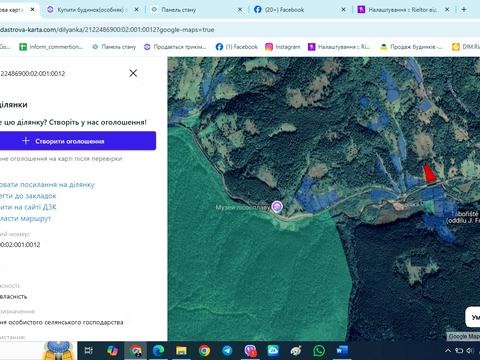
Task: Open the blue cloud app in taskbar
Action: (x=273, y=351)
